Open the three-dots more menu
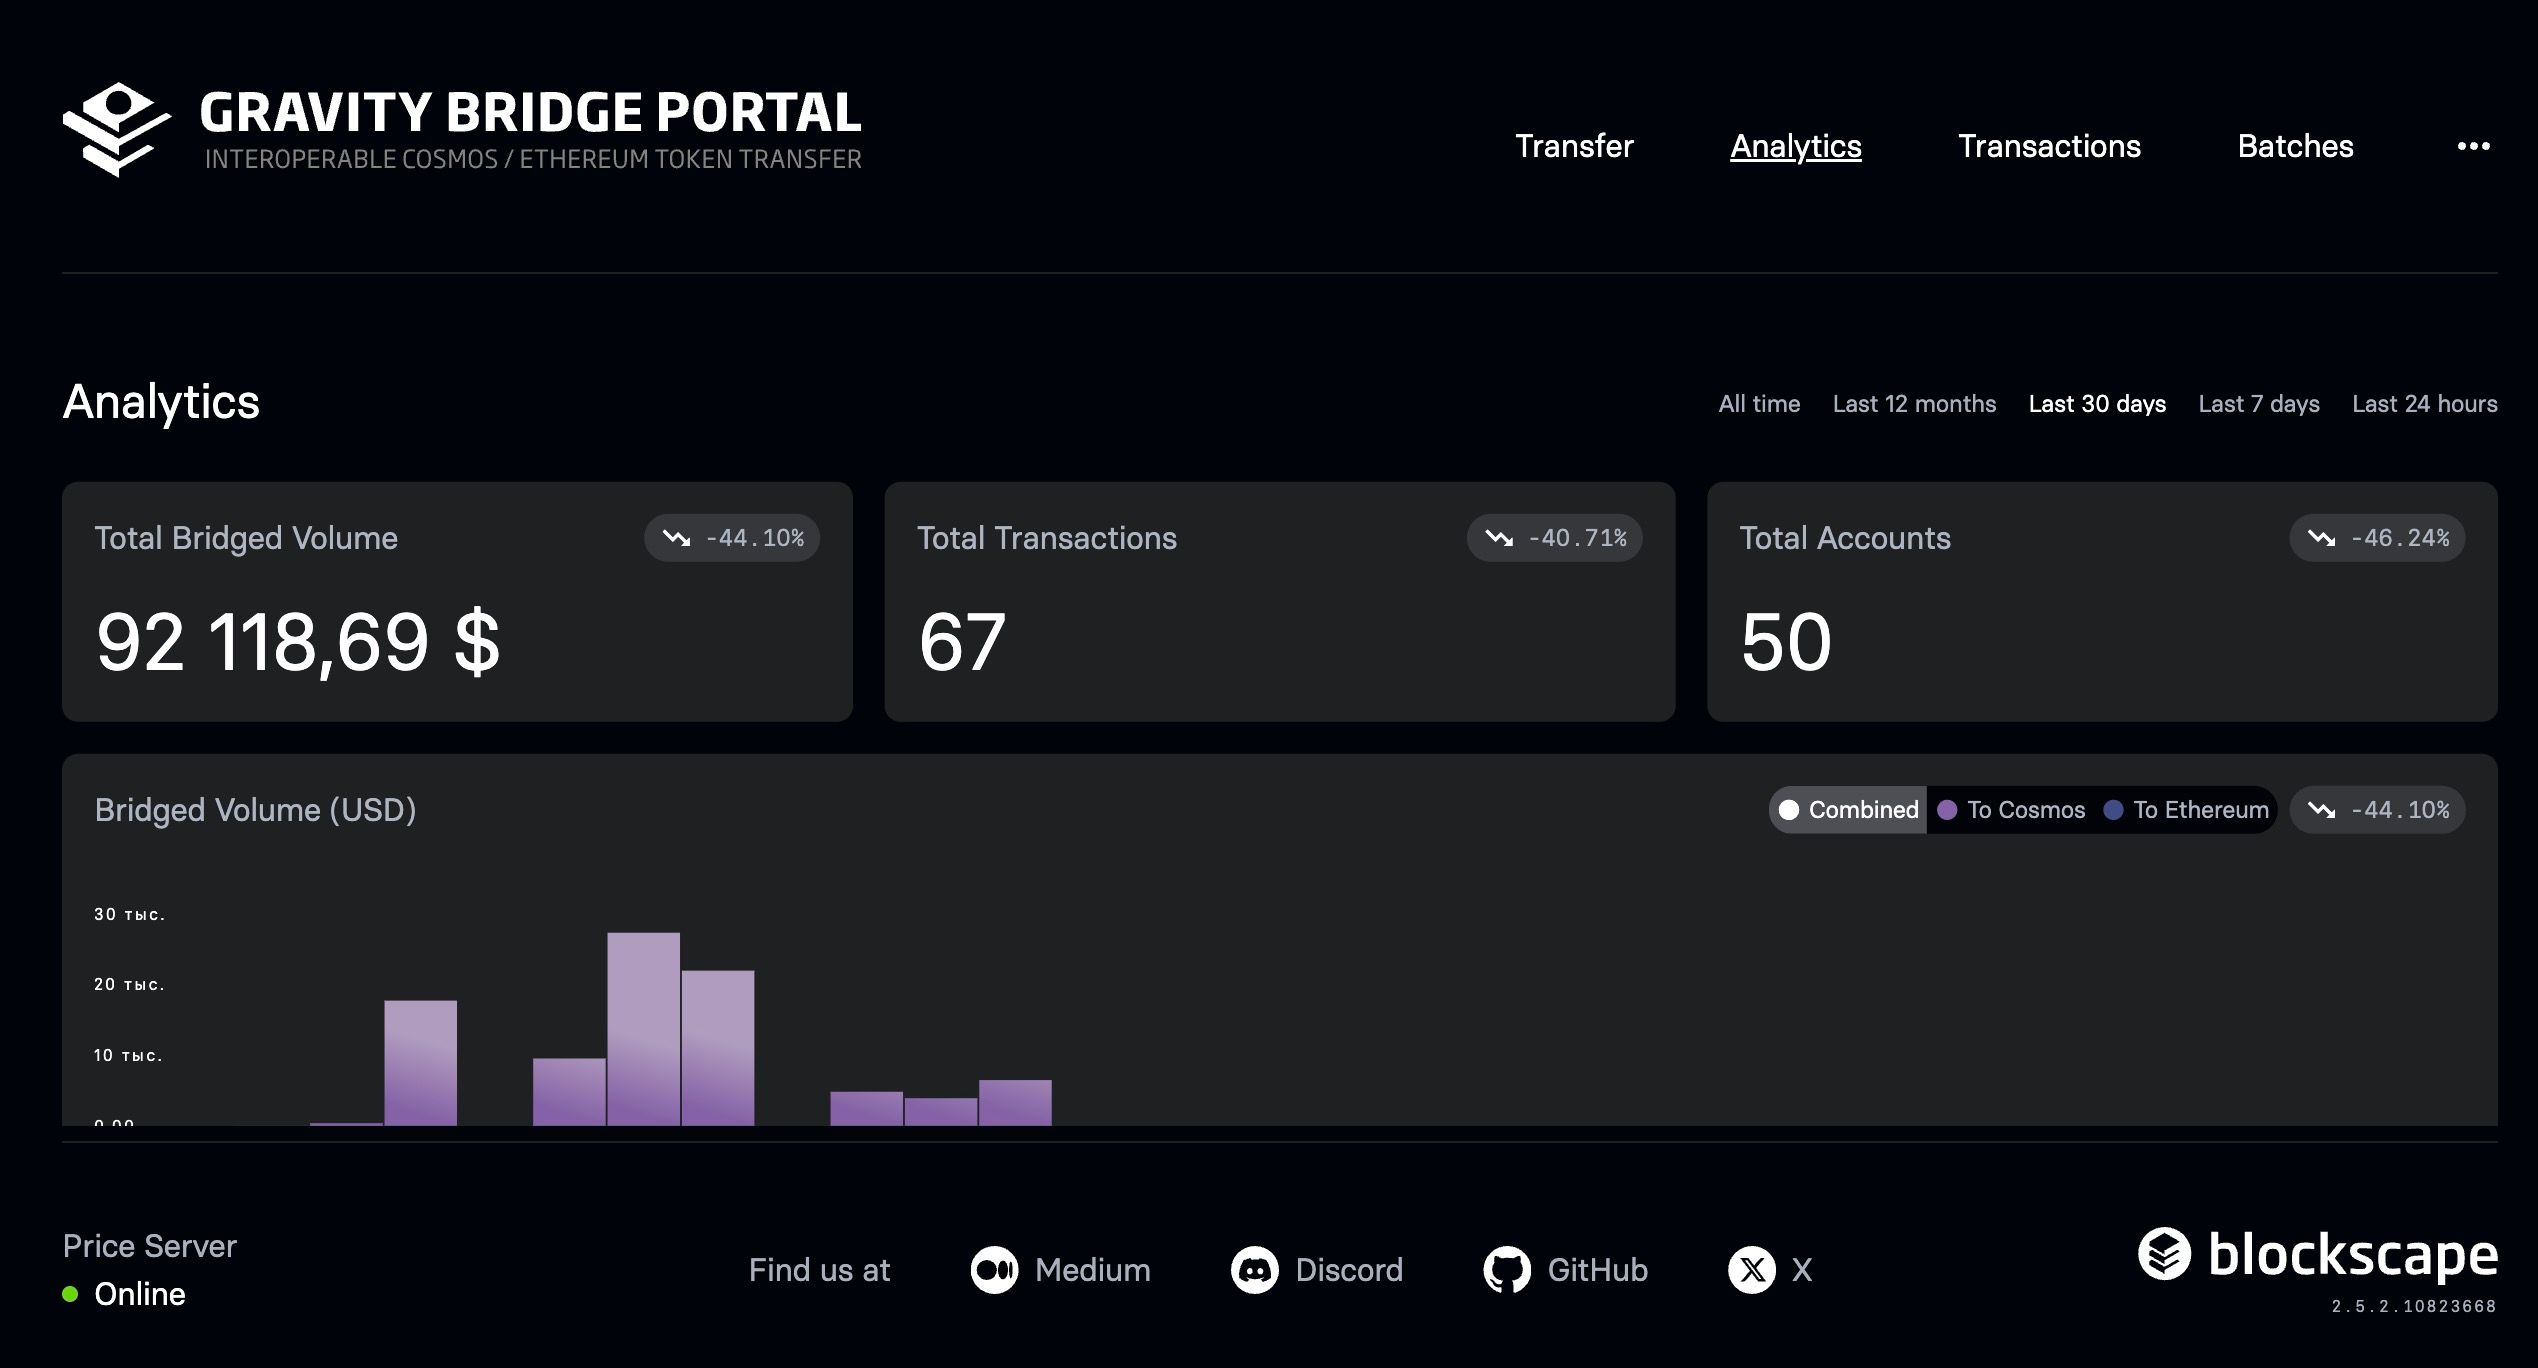The width and height of the screenshot is (2538, 1368). [2473, 146]
